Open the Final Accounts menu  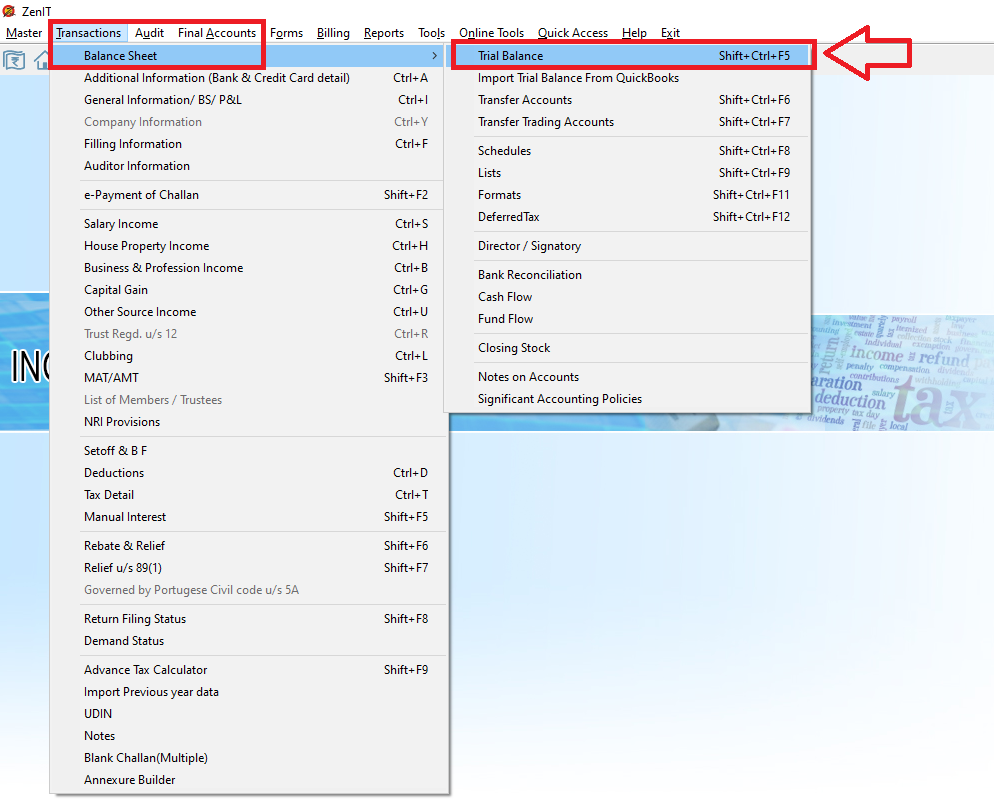pyautogui.click(x=217, y=33)
